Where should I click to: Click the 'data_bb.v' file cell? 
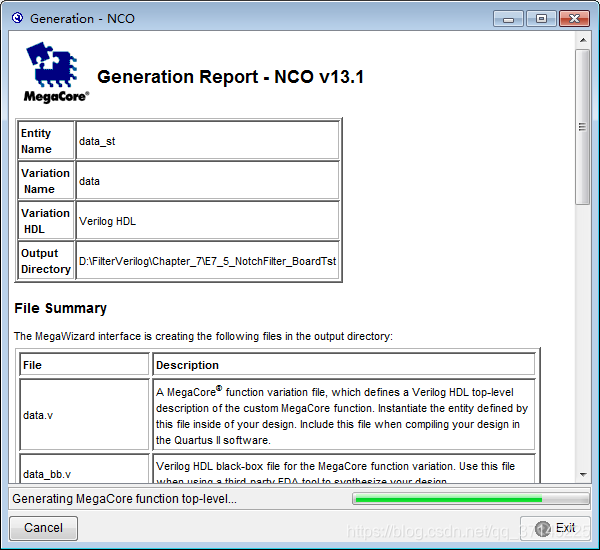(84, 468)
